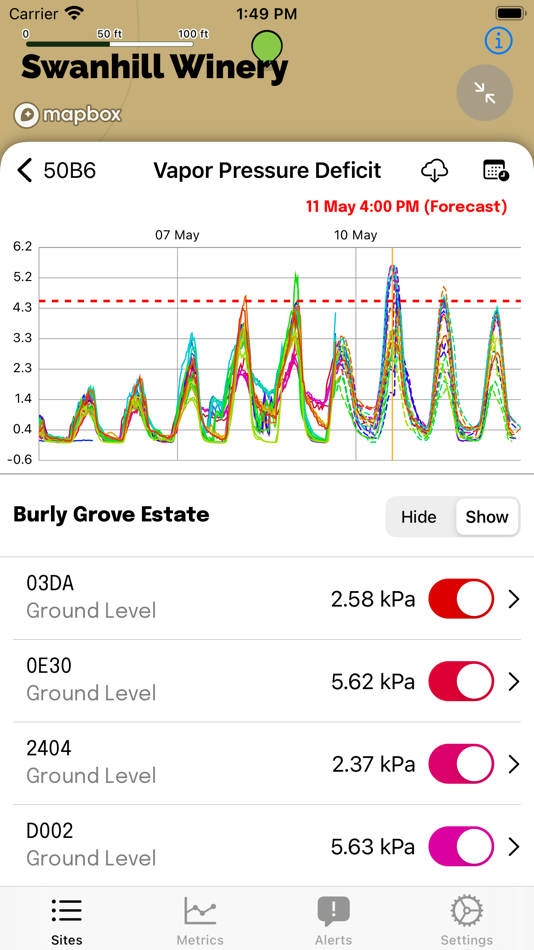Select Hide for Burly Grove Estate

point(419,517)
